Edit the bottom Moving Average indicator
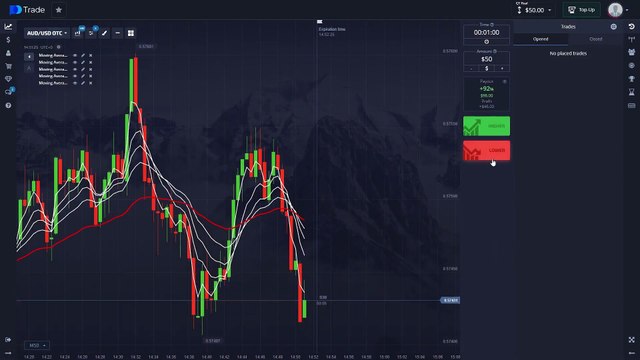Image resolution: width=640 pixels, height=360 pixels. pyautogui.click(x=83, y=83)
